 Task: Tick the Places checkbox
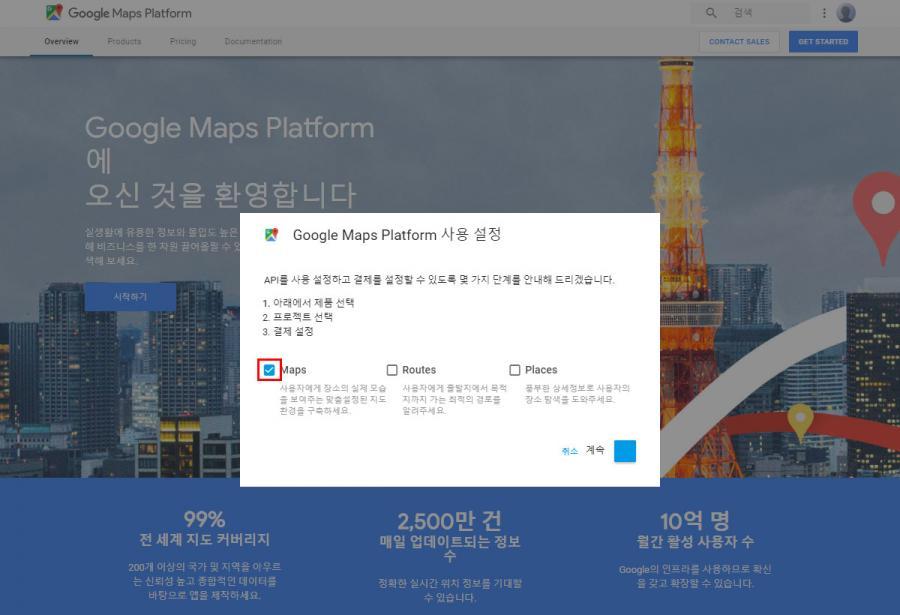pyautogui.click(x=515, y=370)
